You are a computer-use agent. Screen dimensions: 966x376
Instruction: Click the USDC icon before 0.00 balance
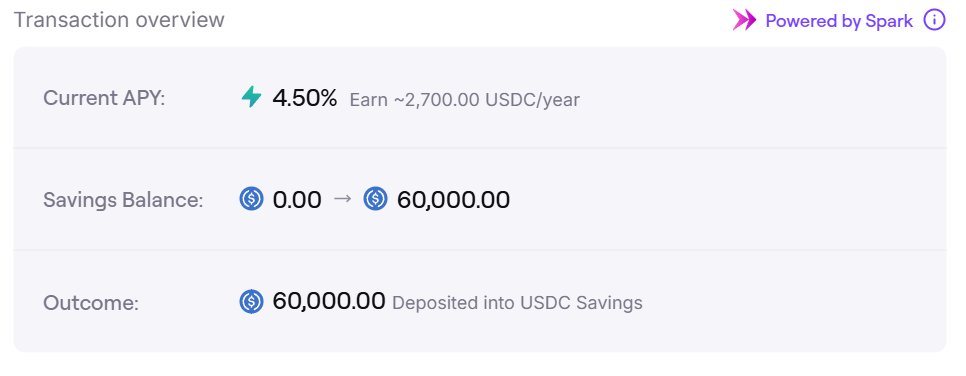tap(251, 199)
